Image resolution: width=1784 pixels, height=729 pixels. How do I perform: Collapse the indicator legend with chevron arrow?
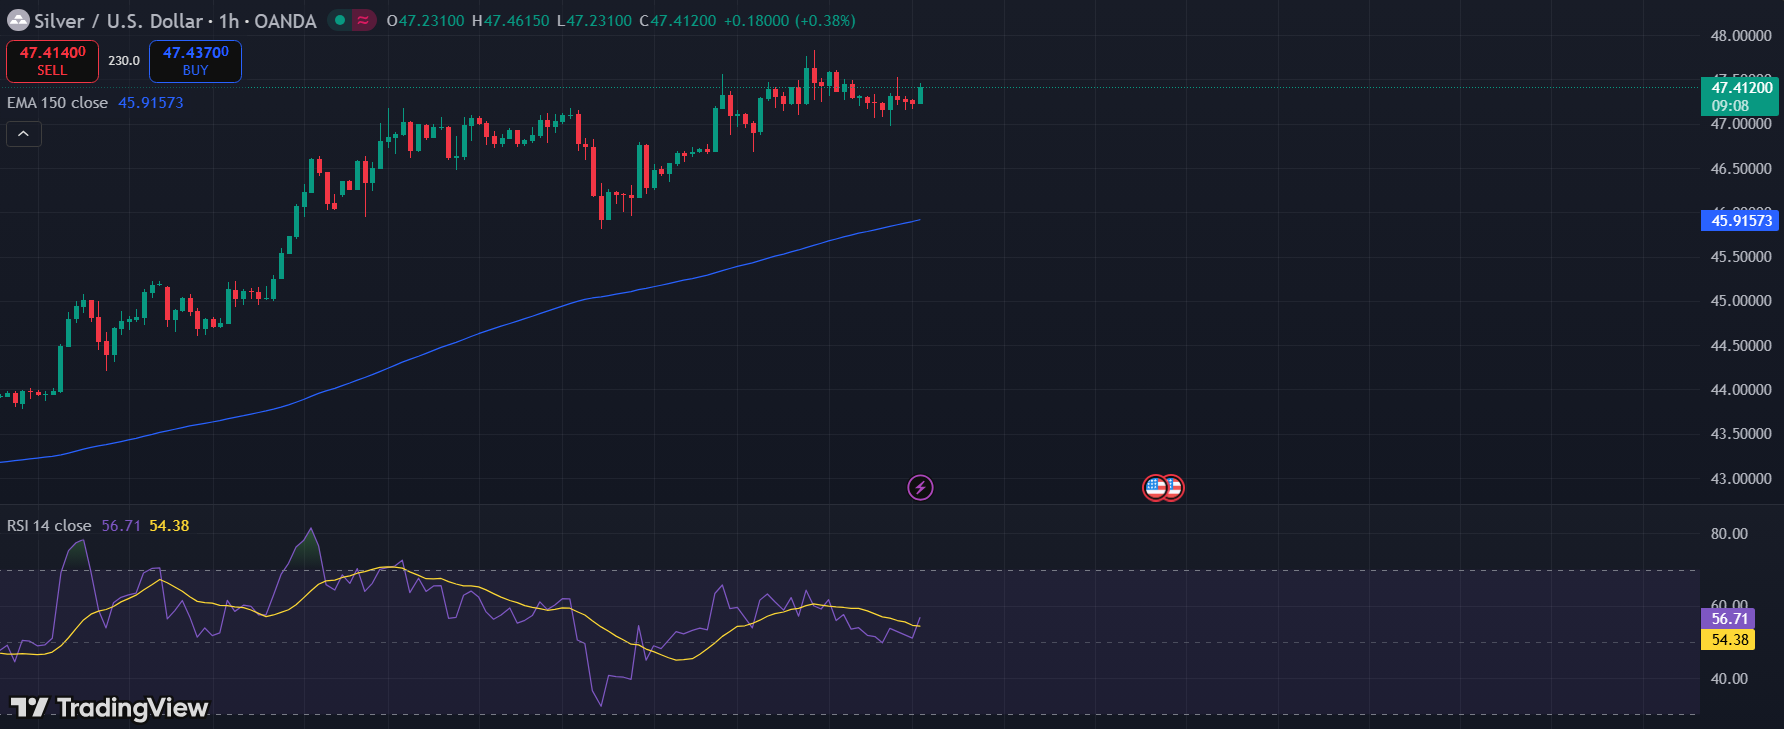pyautogui.click(x=24, y=134)
